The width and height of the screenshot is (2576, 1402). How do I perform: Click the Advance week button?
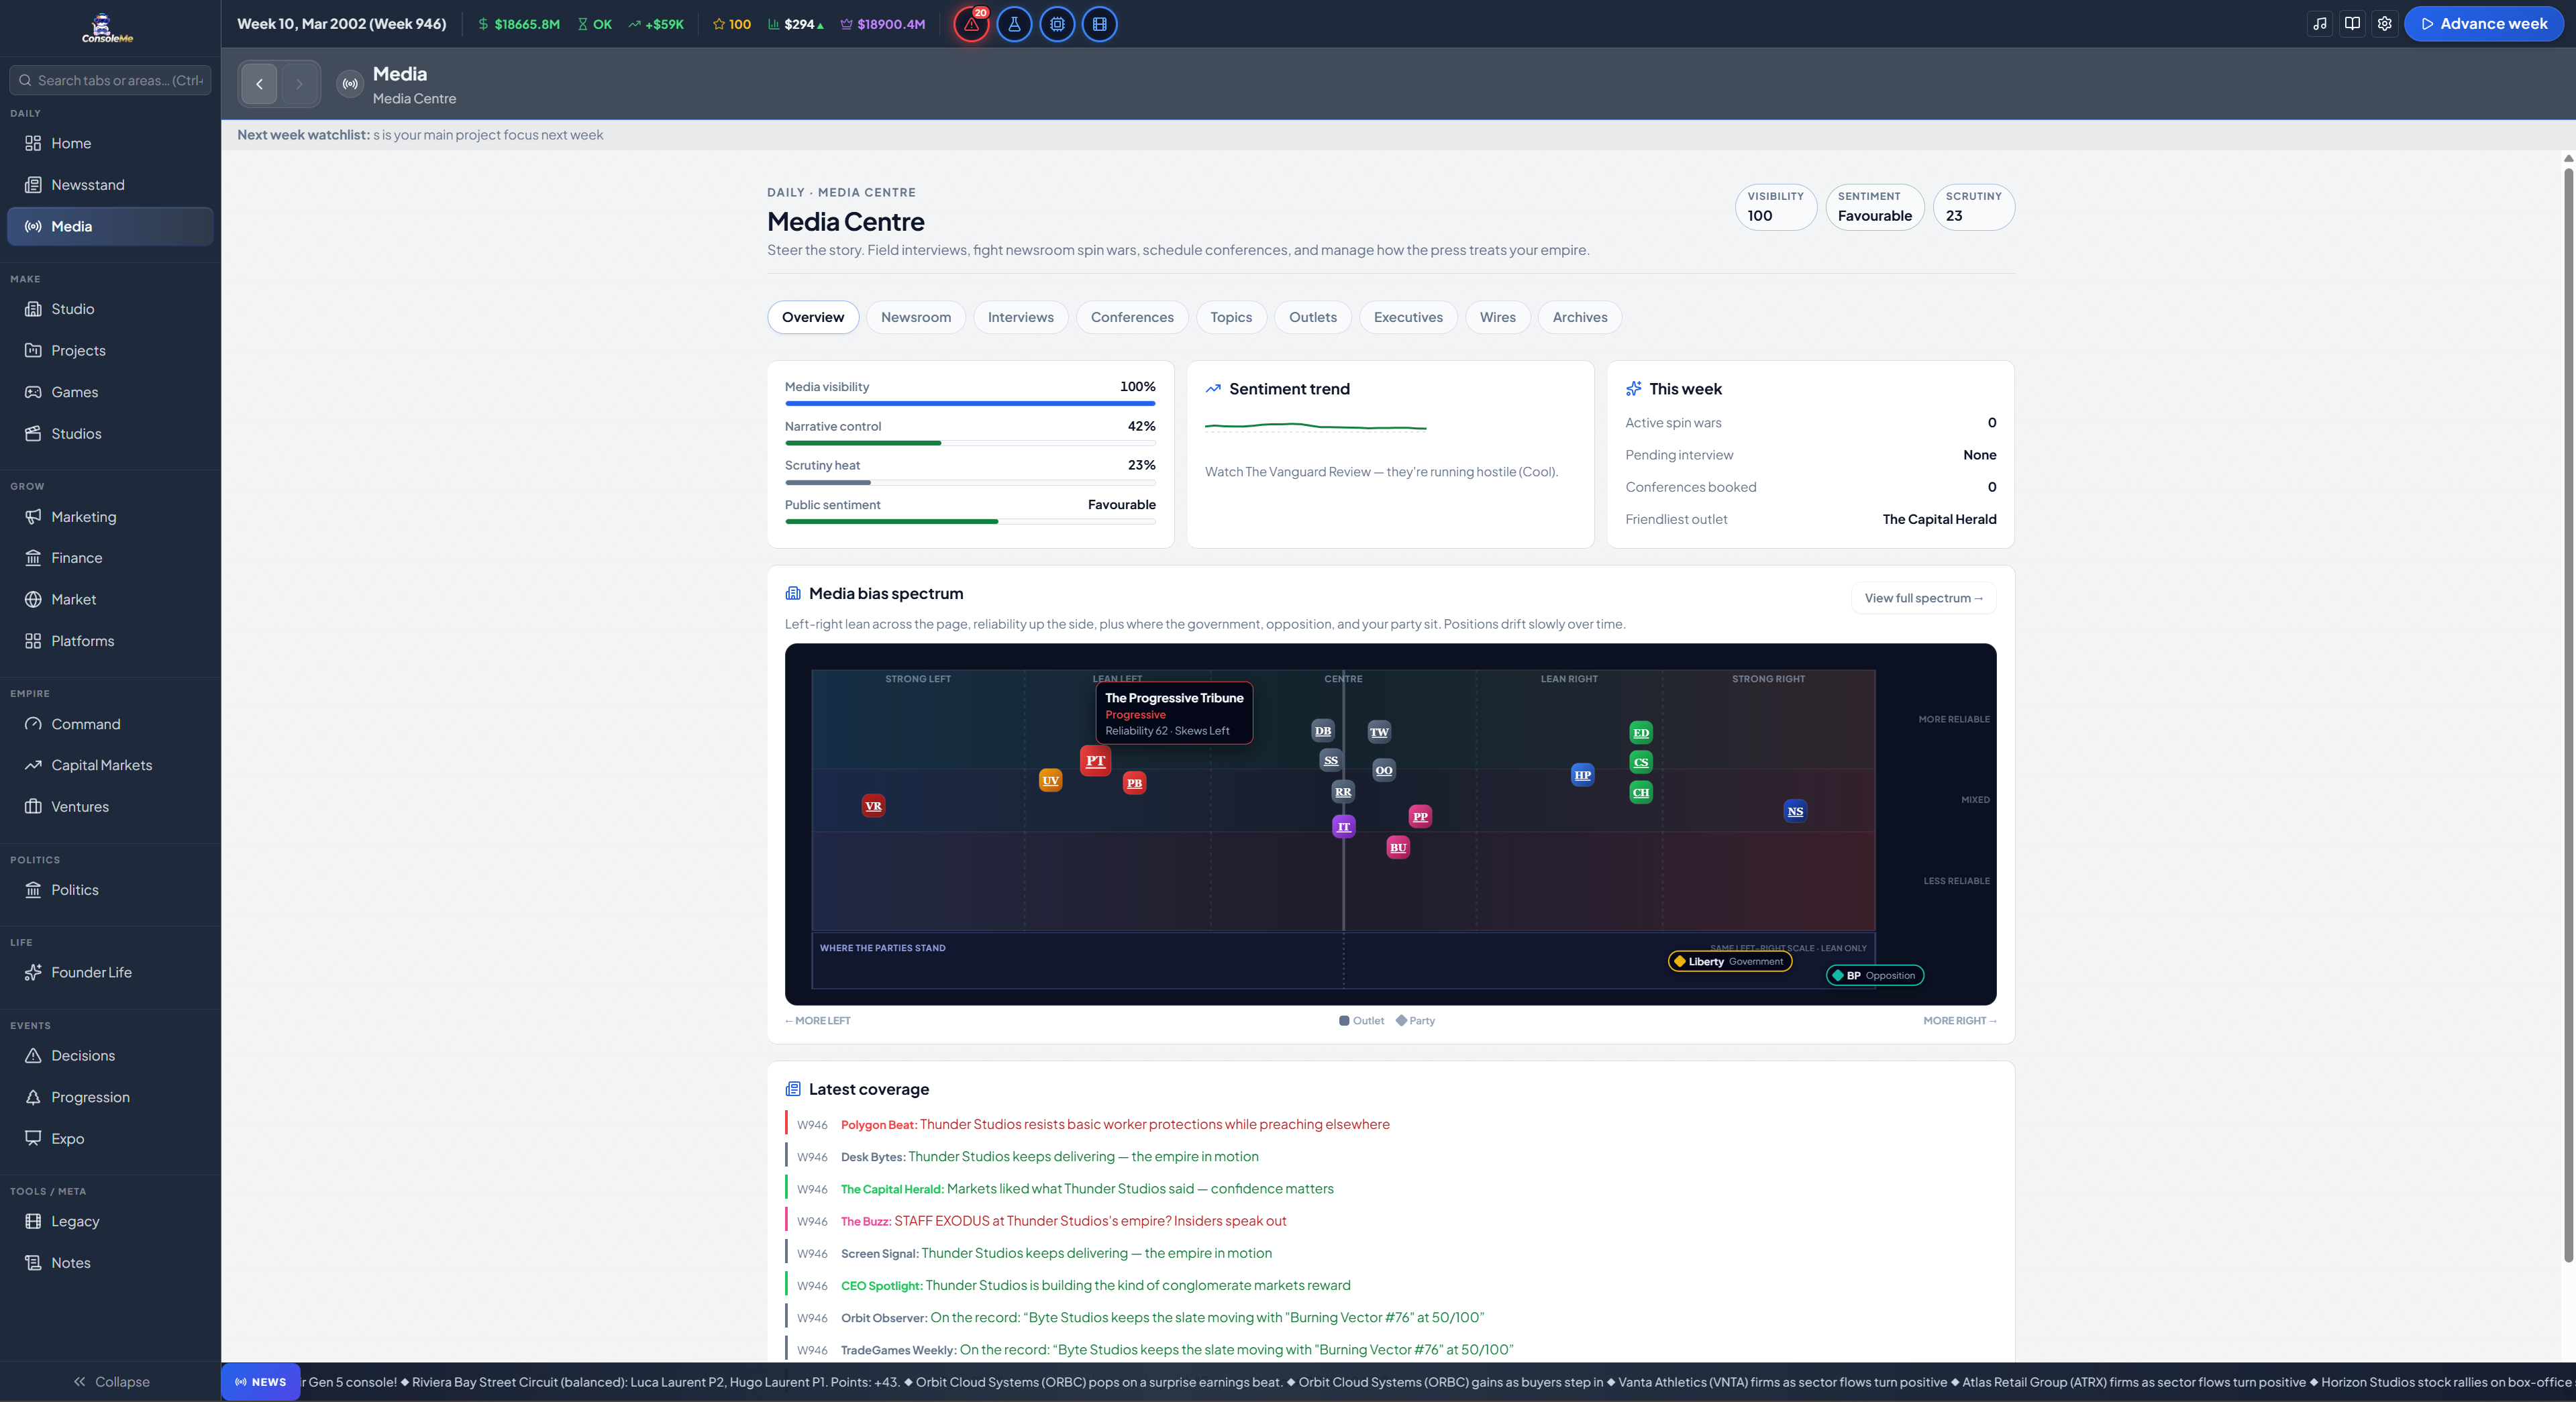(2484, 24)
